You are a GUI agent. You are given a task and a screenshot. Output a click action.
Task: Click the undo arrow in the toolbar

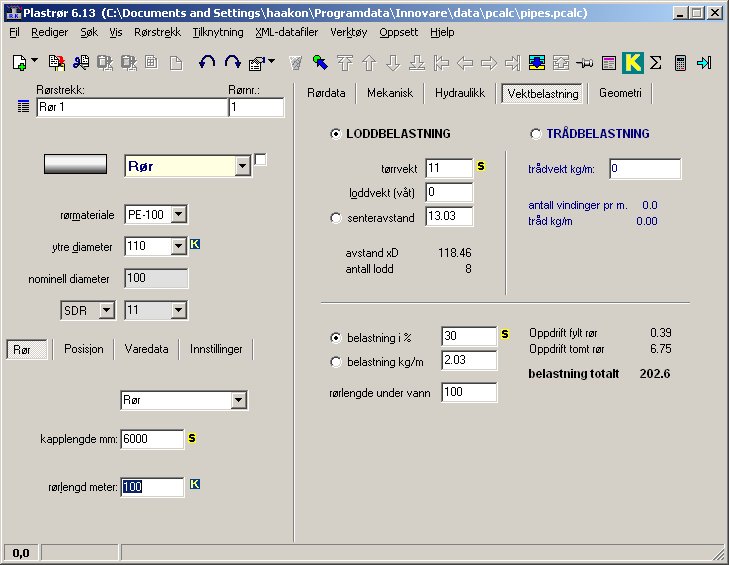(207, 63)
